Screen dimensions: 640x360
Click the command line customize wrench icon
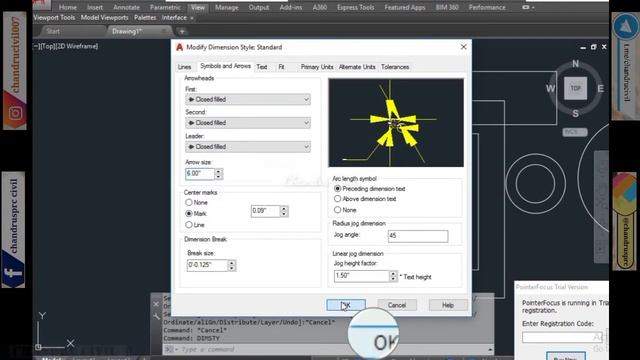coord(156,316)
